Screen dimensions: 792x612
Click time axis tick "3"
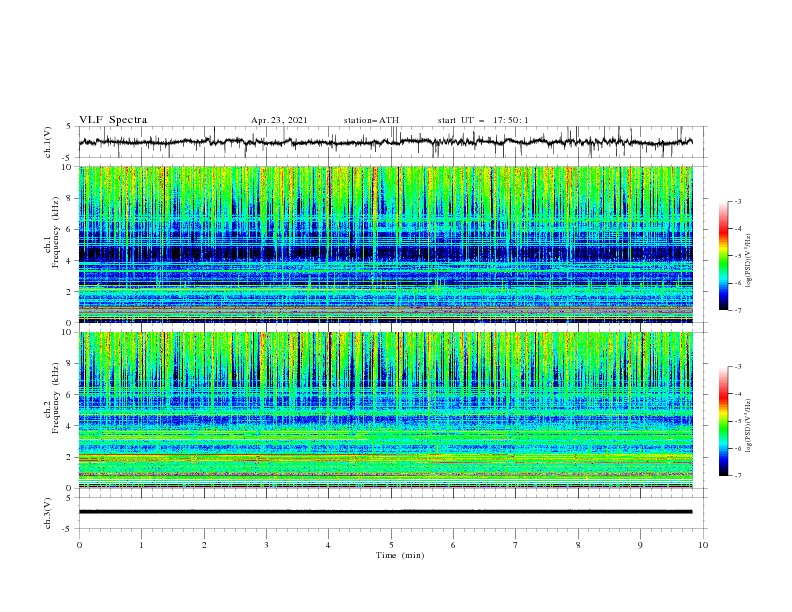(266, 545)
